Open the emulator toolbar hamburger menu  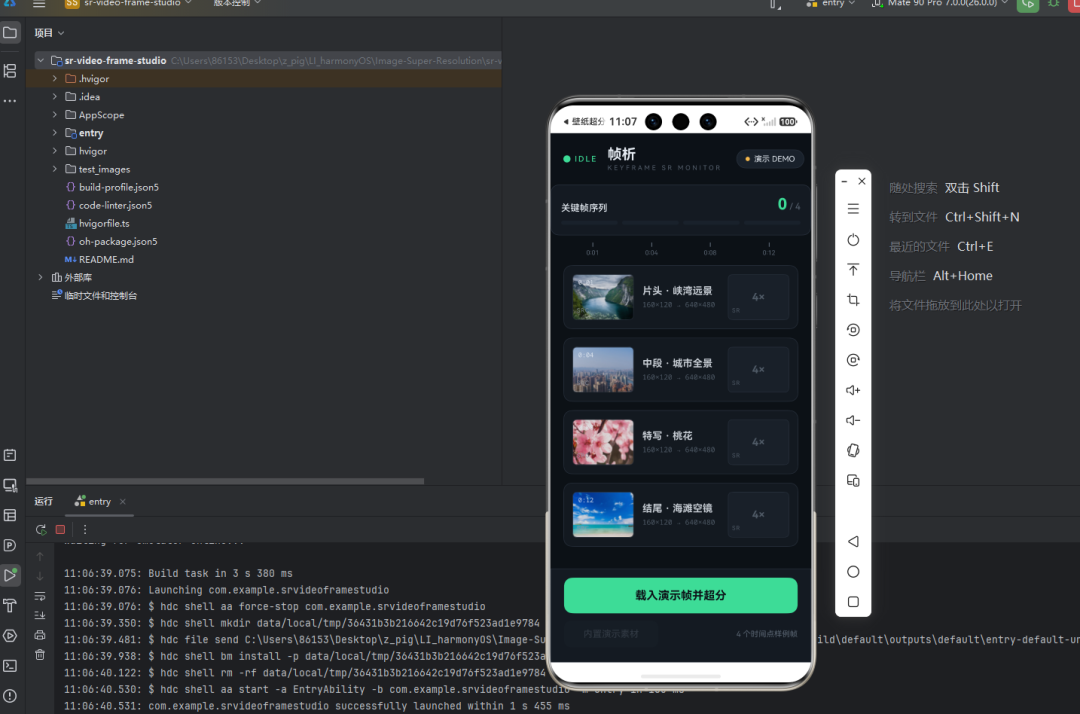point(853,209)
